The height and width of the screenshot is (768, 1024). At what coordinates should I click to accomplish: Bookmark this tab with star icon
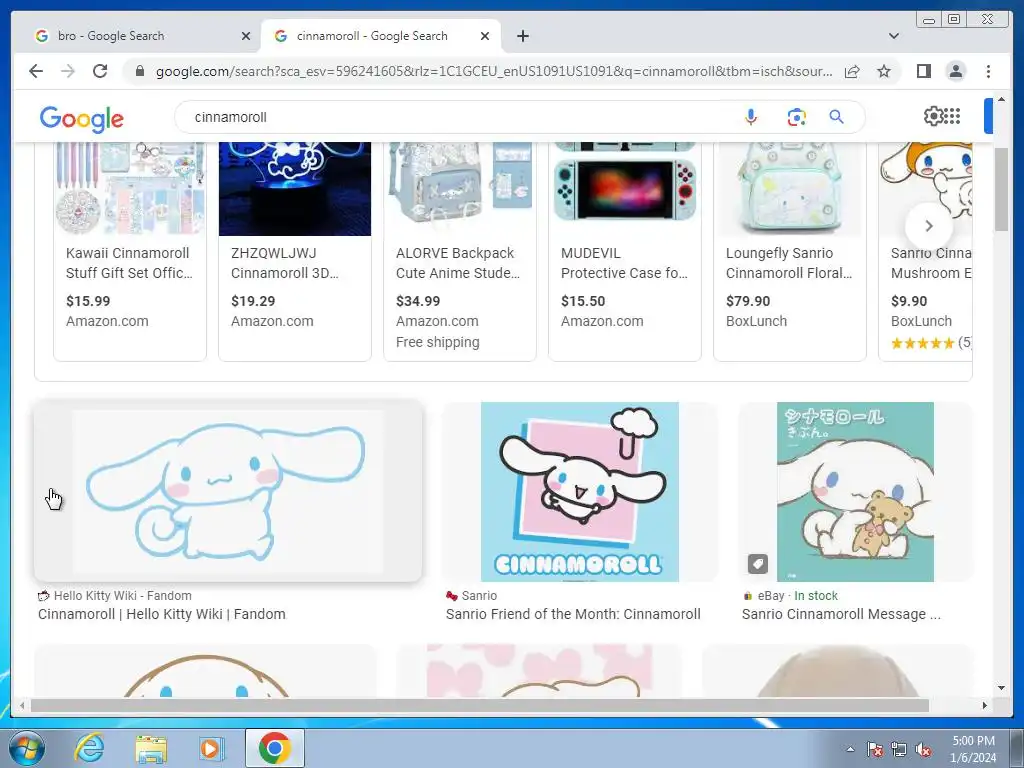click(x=884, y=71)
